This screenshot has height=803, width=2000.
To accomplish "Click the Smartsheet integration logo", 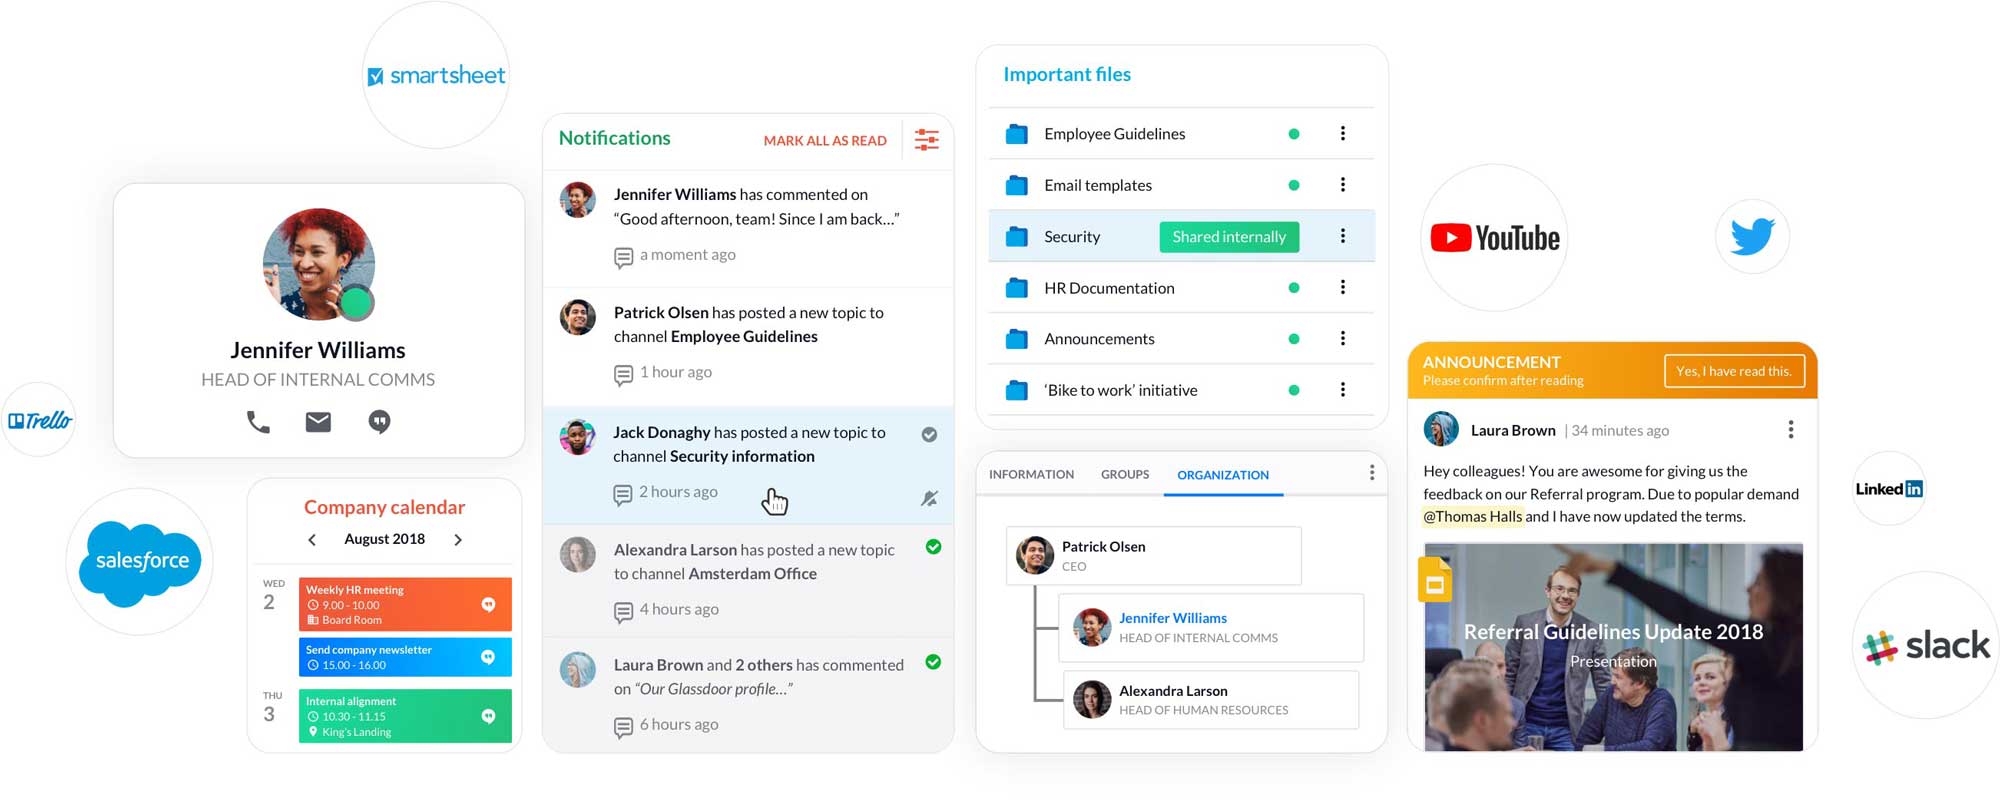I will 436,76.
